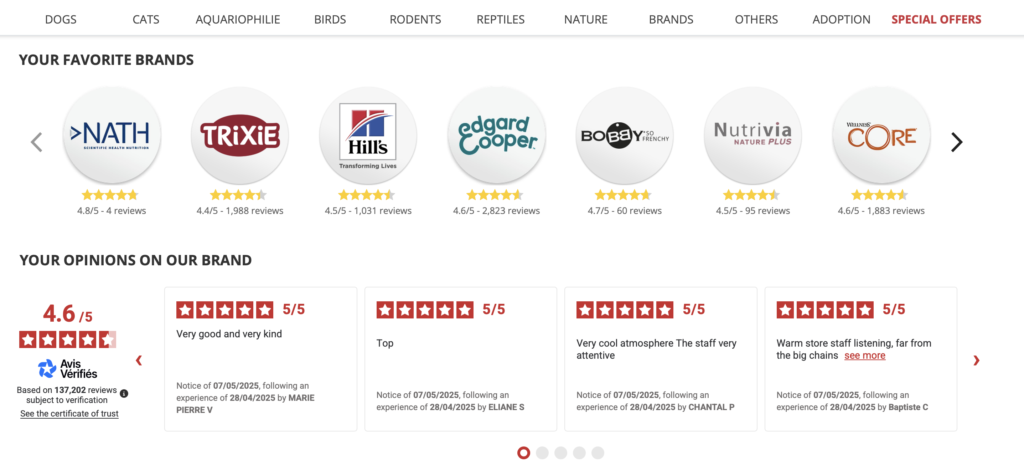Image resolution: width=1024 pixels, height=465 pixels.
Task: Select the last carousel pagination dot
Action: pos(598,453)
